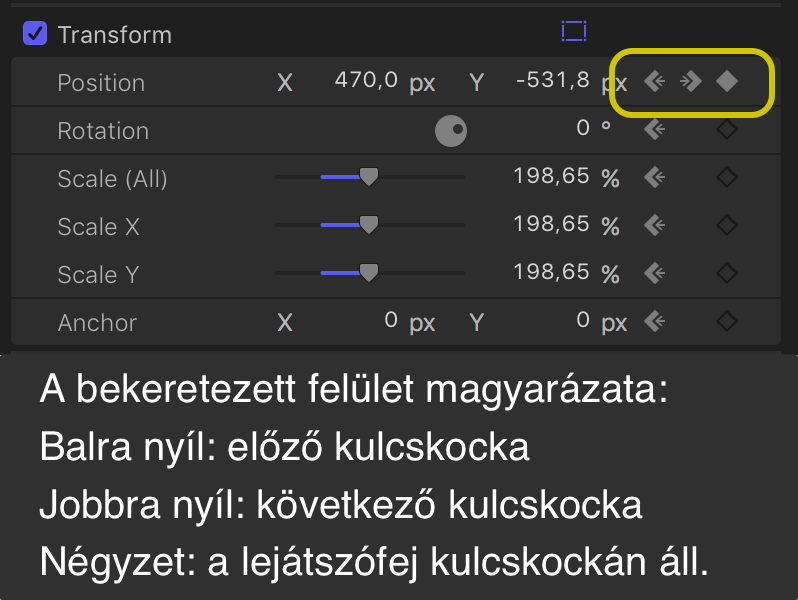Go to previous Anchor keyframe

click(x=654, y=321)
